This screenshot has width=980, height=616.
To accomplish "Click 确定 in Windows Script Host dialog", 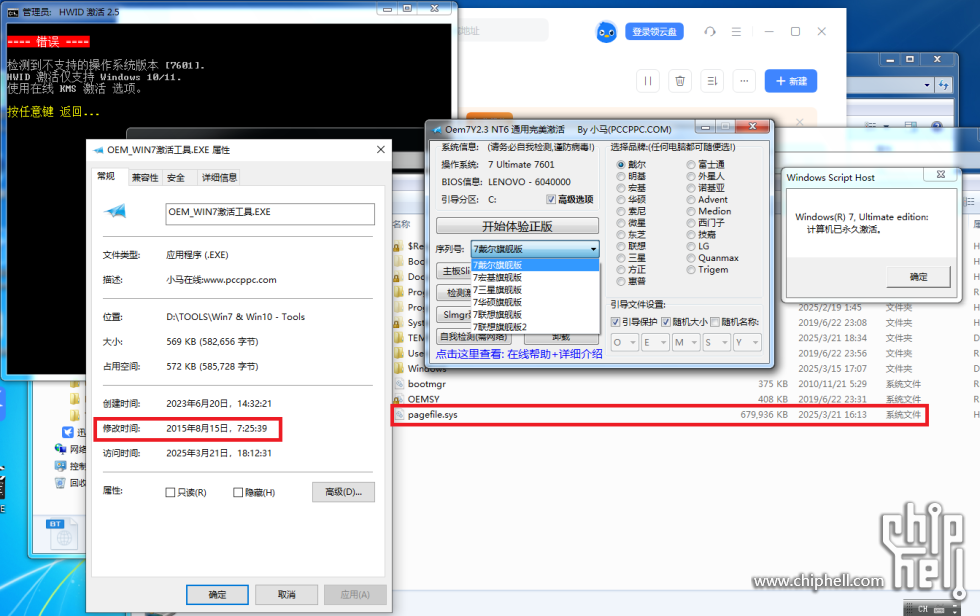I will (x=918, y=276).
